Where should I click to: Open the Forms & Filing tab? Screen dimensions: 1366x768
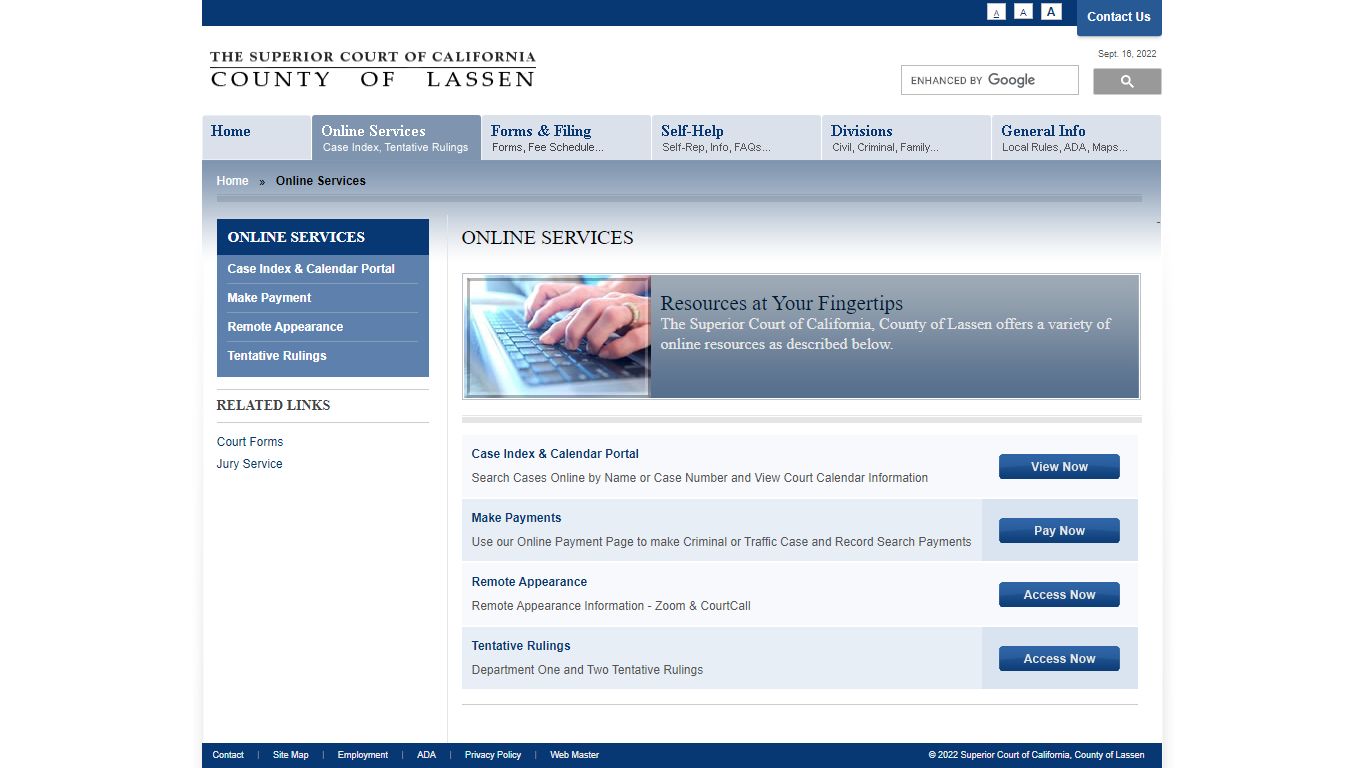point(566,137)
